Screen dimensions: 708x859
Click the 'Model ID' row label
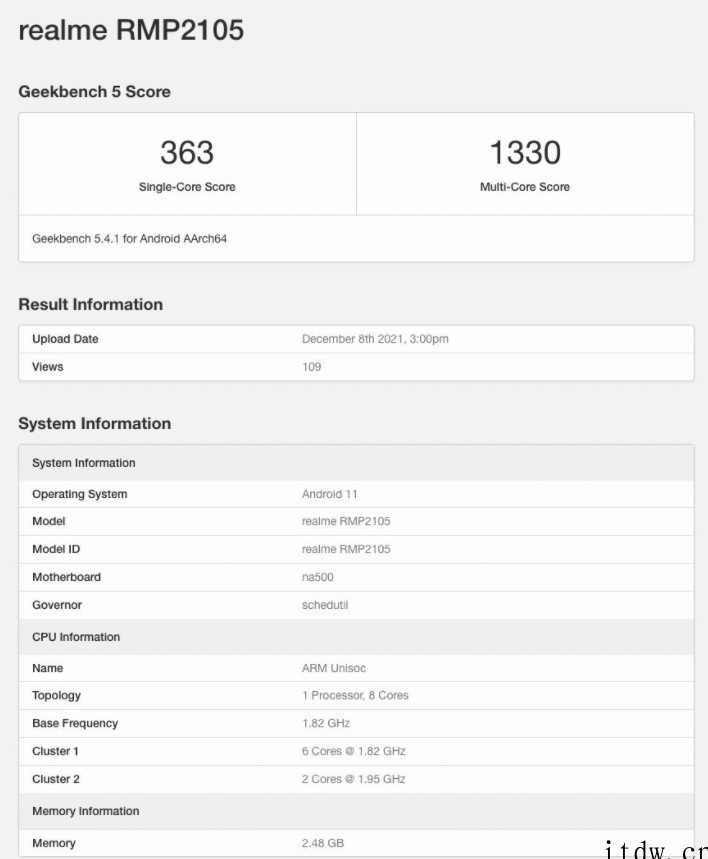56,549
